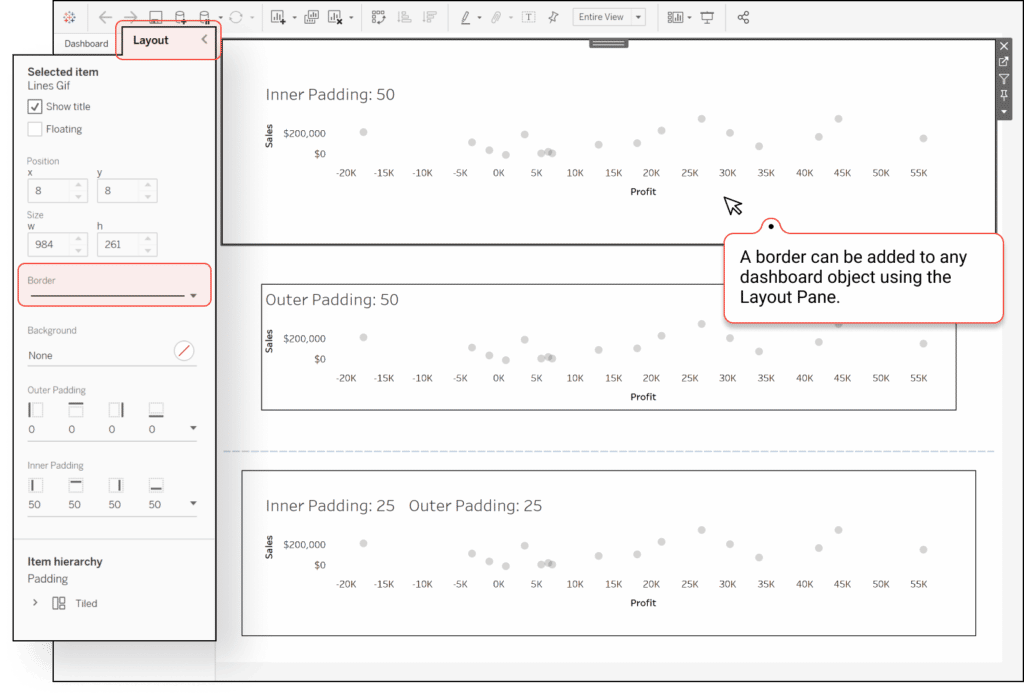Open the highlight pen dropdown arrow
The image size is (1024, 699).
[479, 18]
